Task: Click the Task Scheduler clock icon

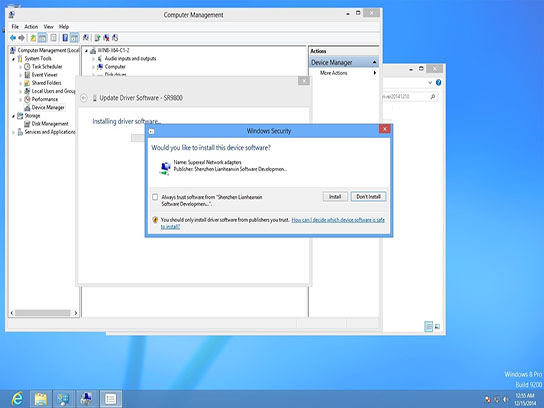Action: click(27, 67)
